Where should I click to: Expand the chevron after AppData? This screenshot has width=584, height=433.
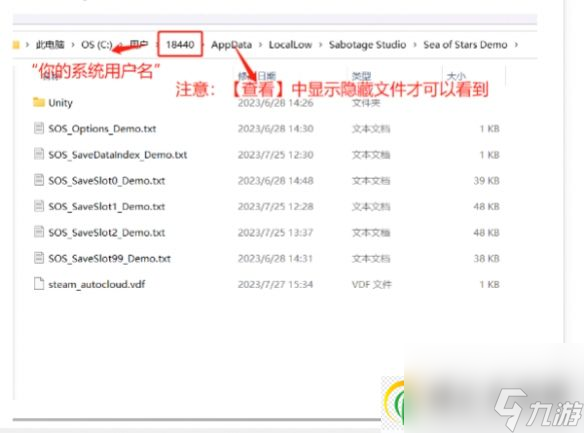(x=260, y=45)
